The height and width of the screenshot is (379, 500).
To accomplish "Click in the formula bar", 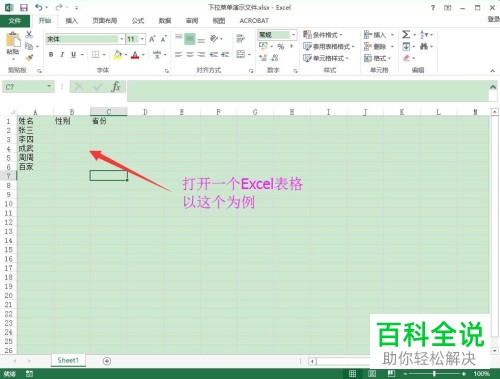I will click(x=308, y=91).
